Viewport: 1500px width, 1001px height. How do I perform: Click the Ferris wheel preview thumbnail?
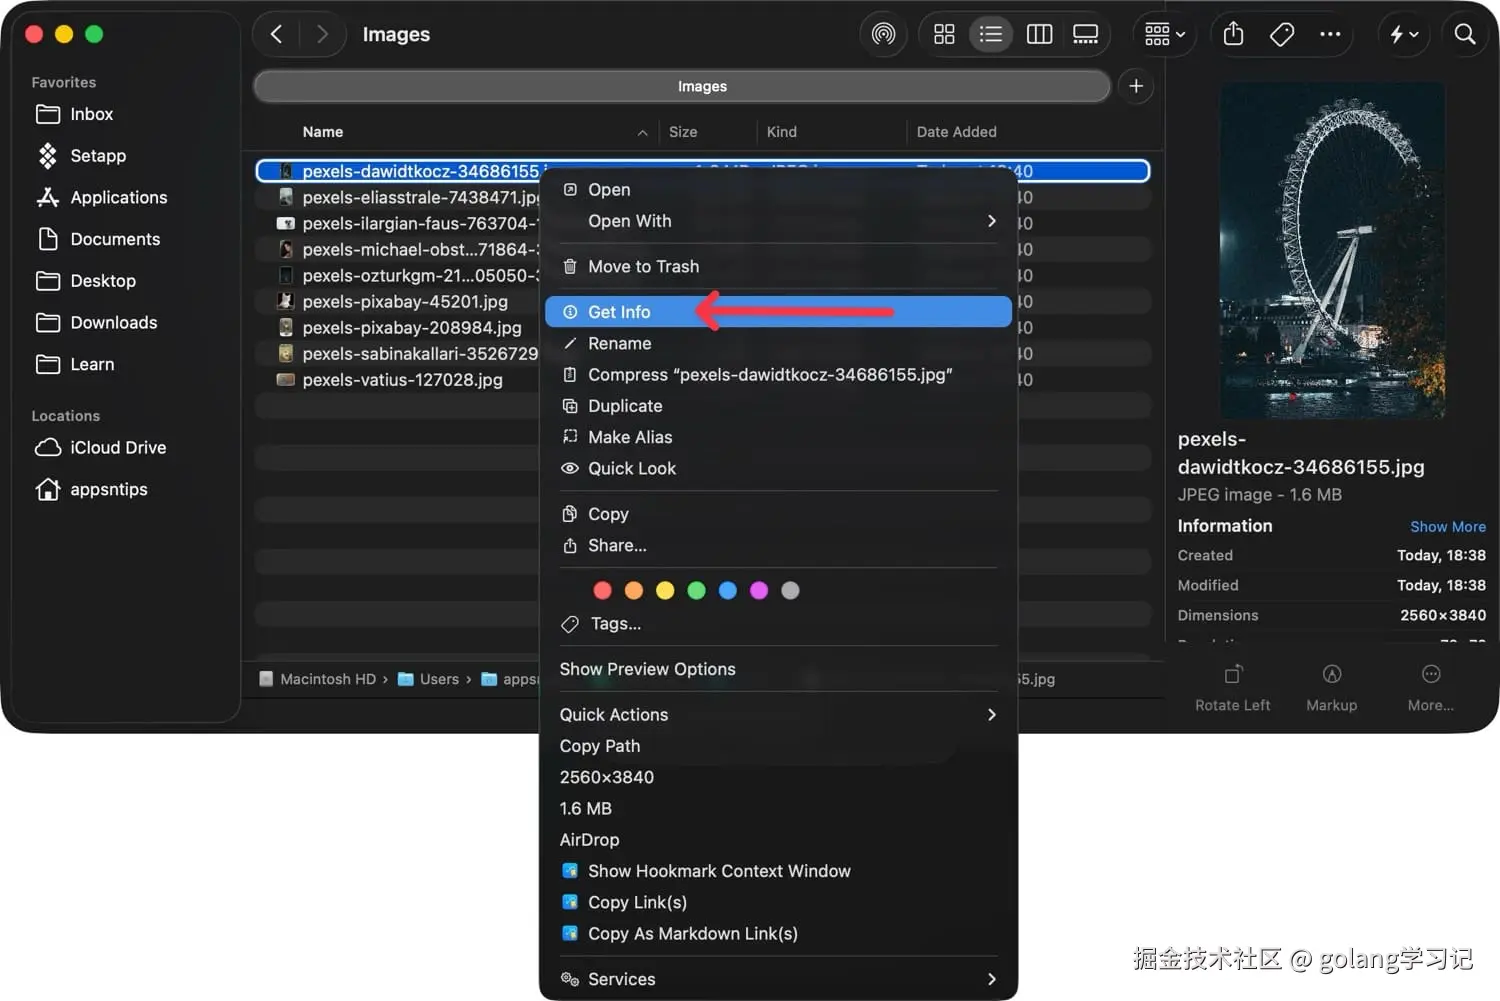[1332, 250]
